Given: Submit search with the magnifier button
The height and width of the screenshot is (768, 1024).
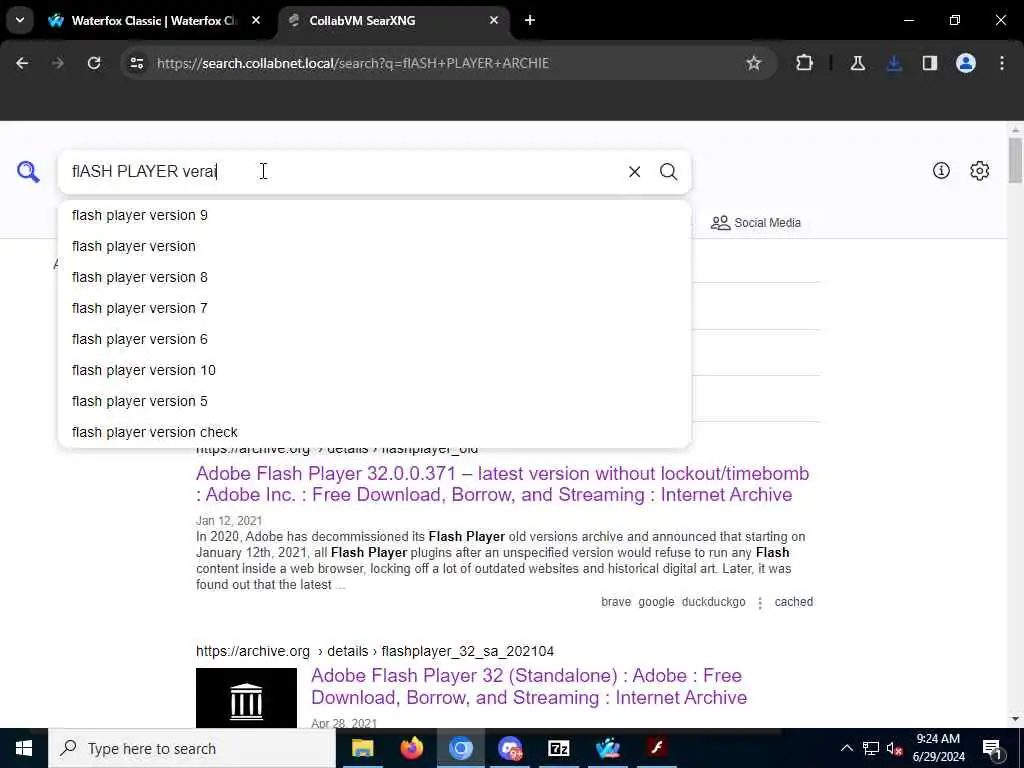Looking at the screenshot, I should pyautogui.click(x=668, y=171).
